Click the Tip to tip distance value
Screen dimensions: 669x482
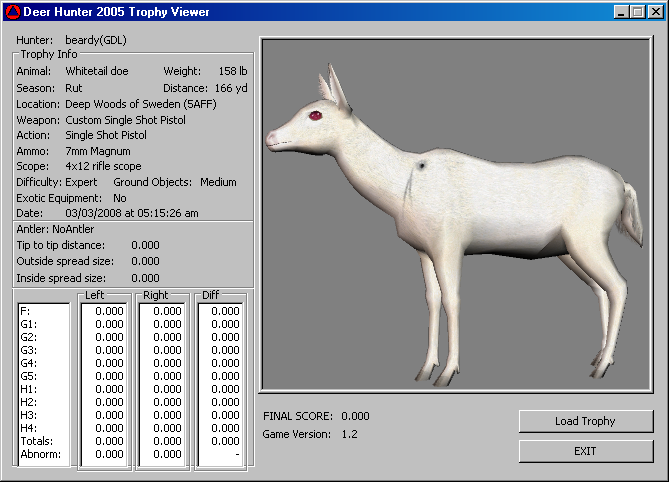145,245
